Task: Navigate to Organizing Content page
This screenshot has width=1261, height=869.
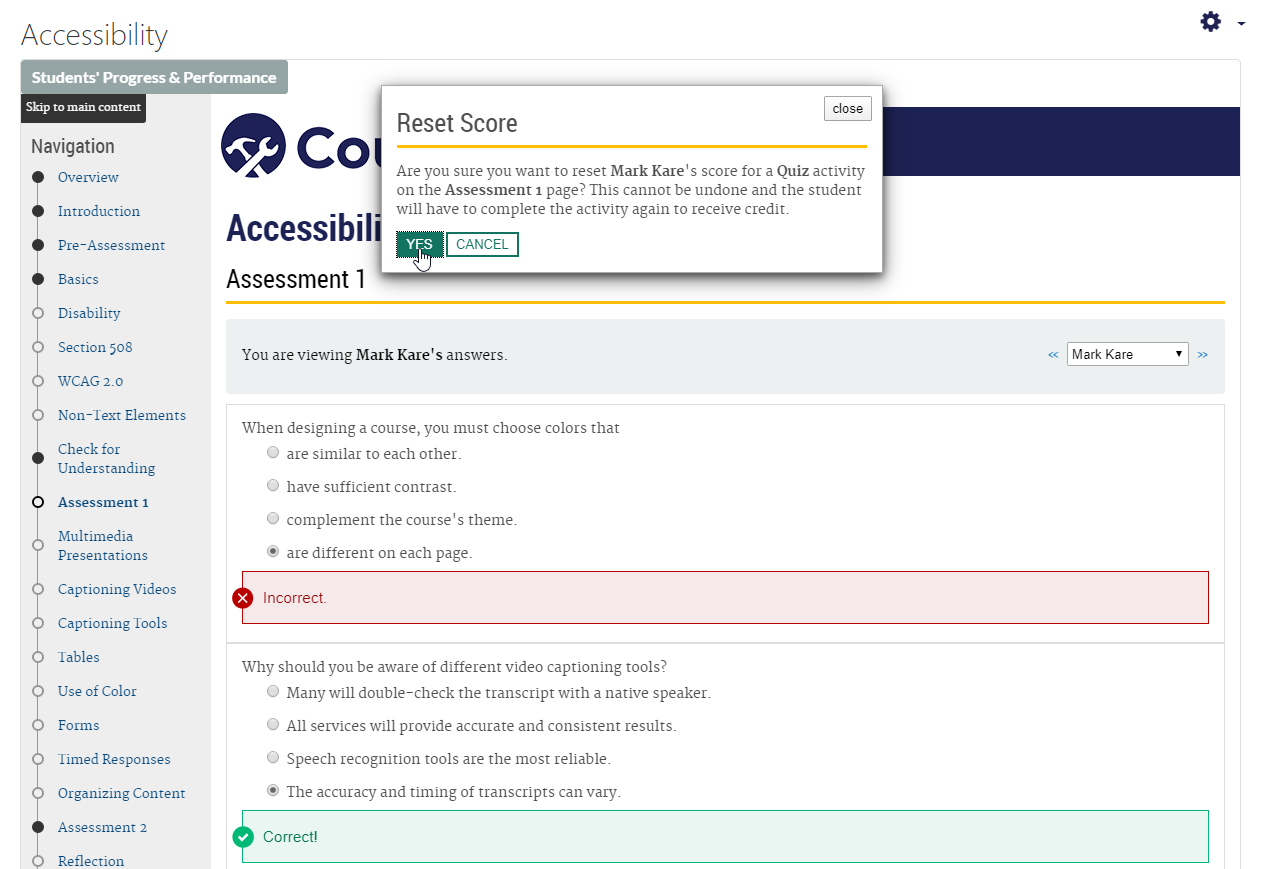Action: [122, 793]
